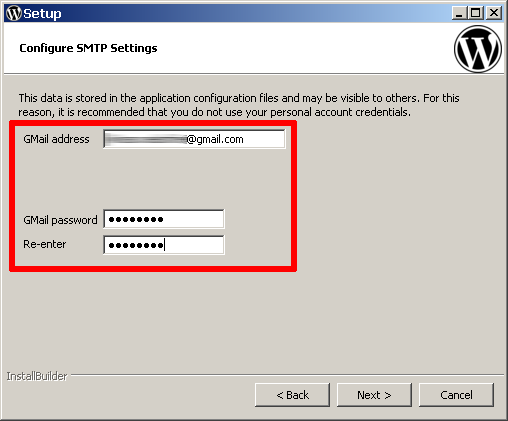Click the separator line beside InstallBuilder
The image size is (508, 421).
coord(287,375)
